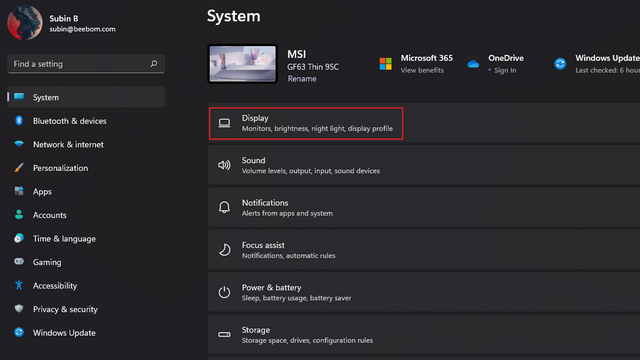640x360 pixels.
Task: Click the Find a setting search box
Action: (x=86, y=64)
